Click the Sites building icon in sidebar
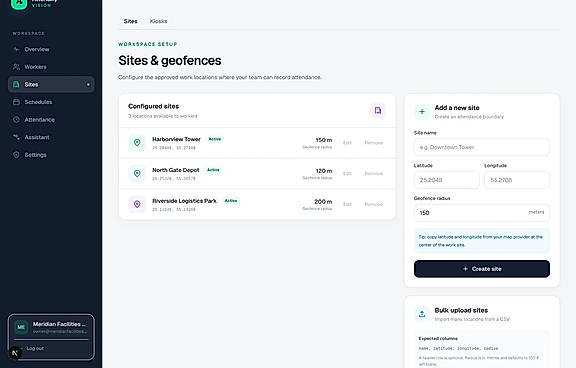 [x=16, y=84]
